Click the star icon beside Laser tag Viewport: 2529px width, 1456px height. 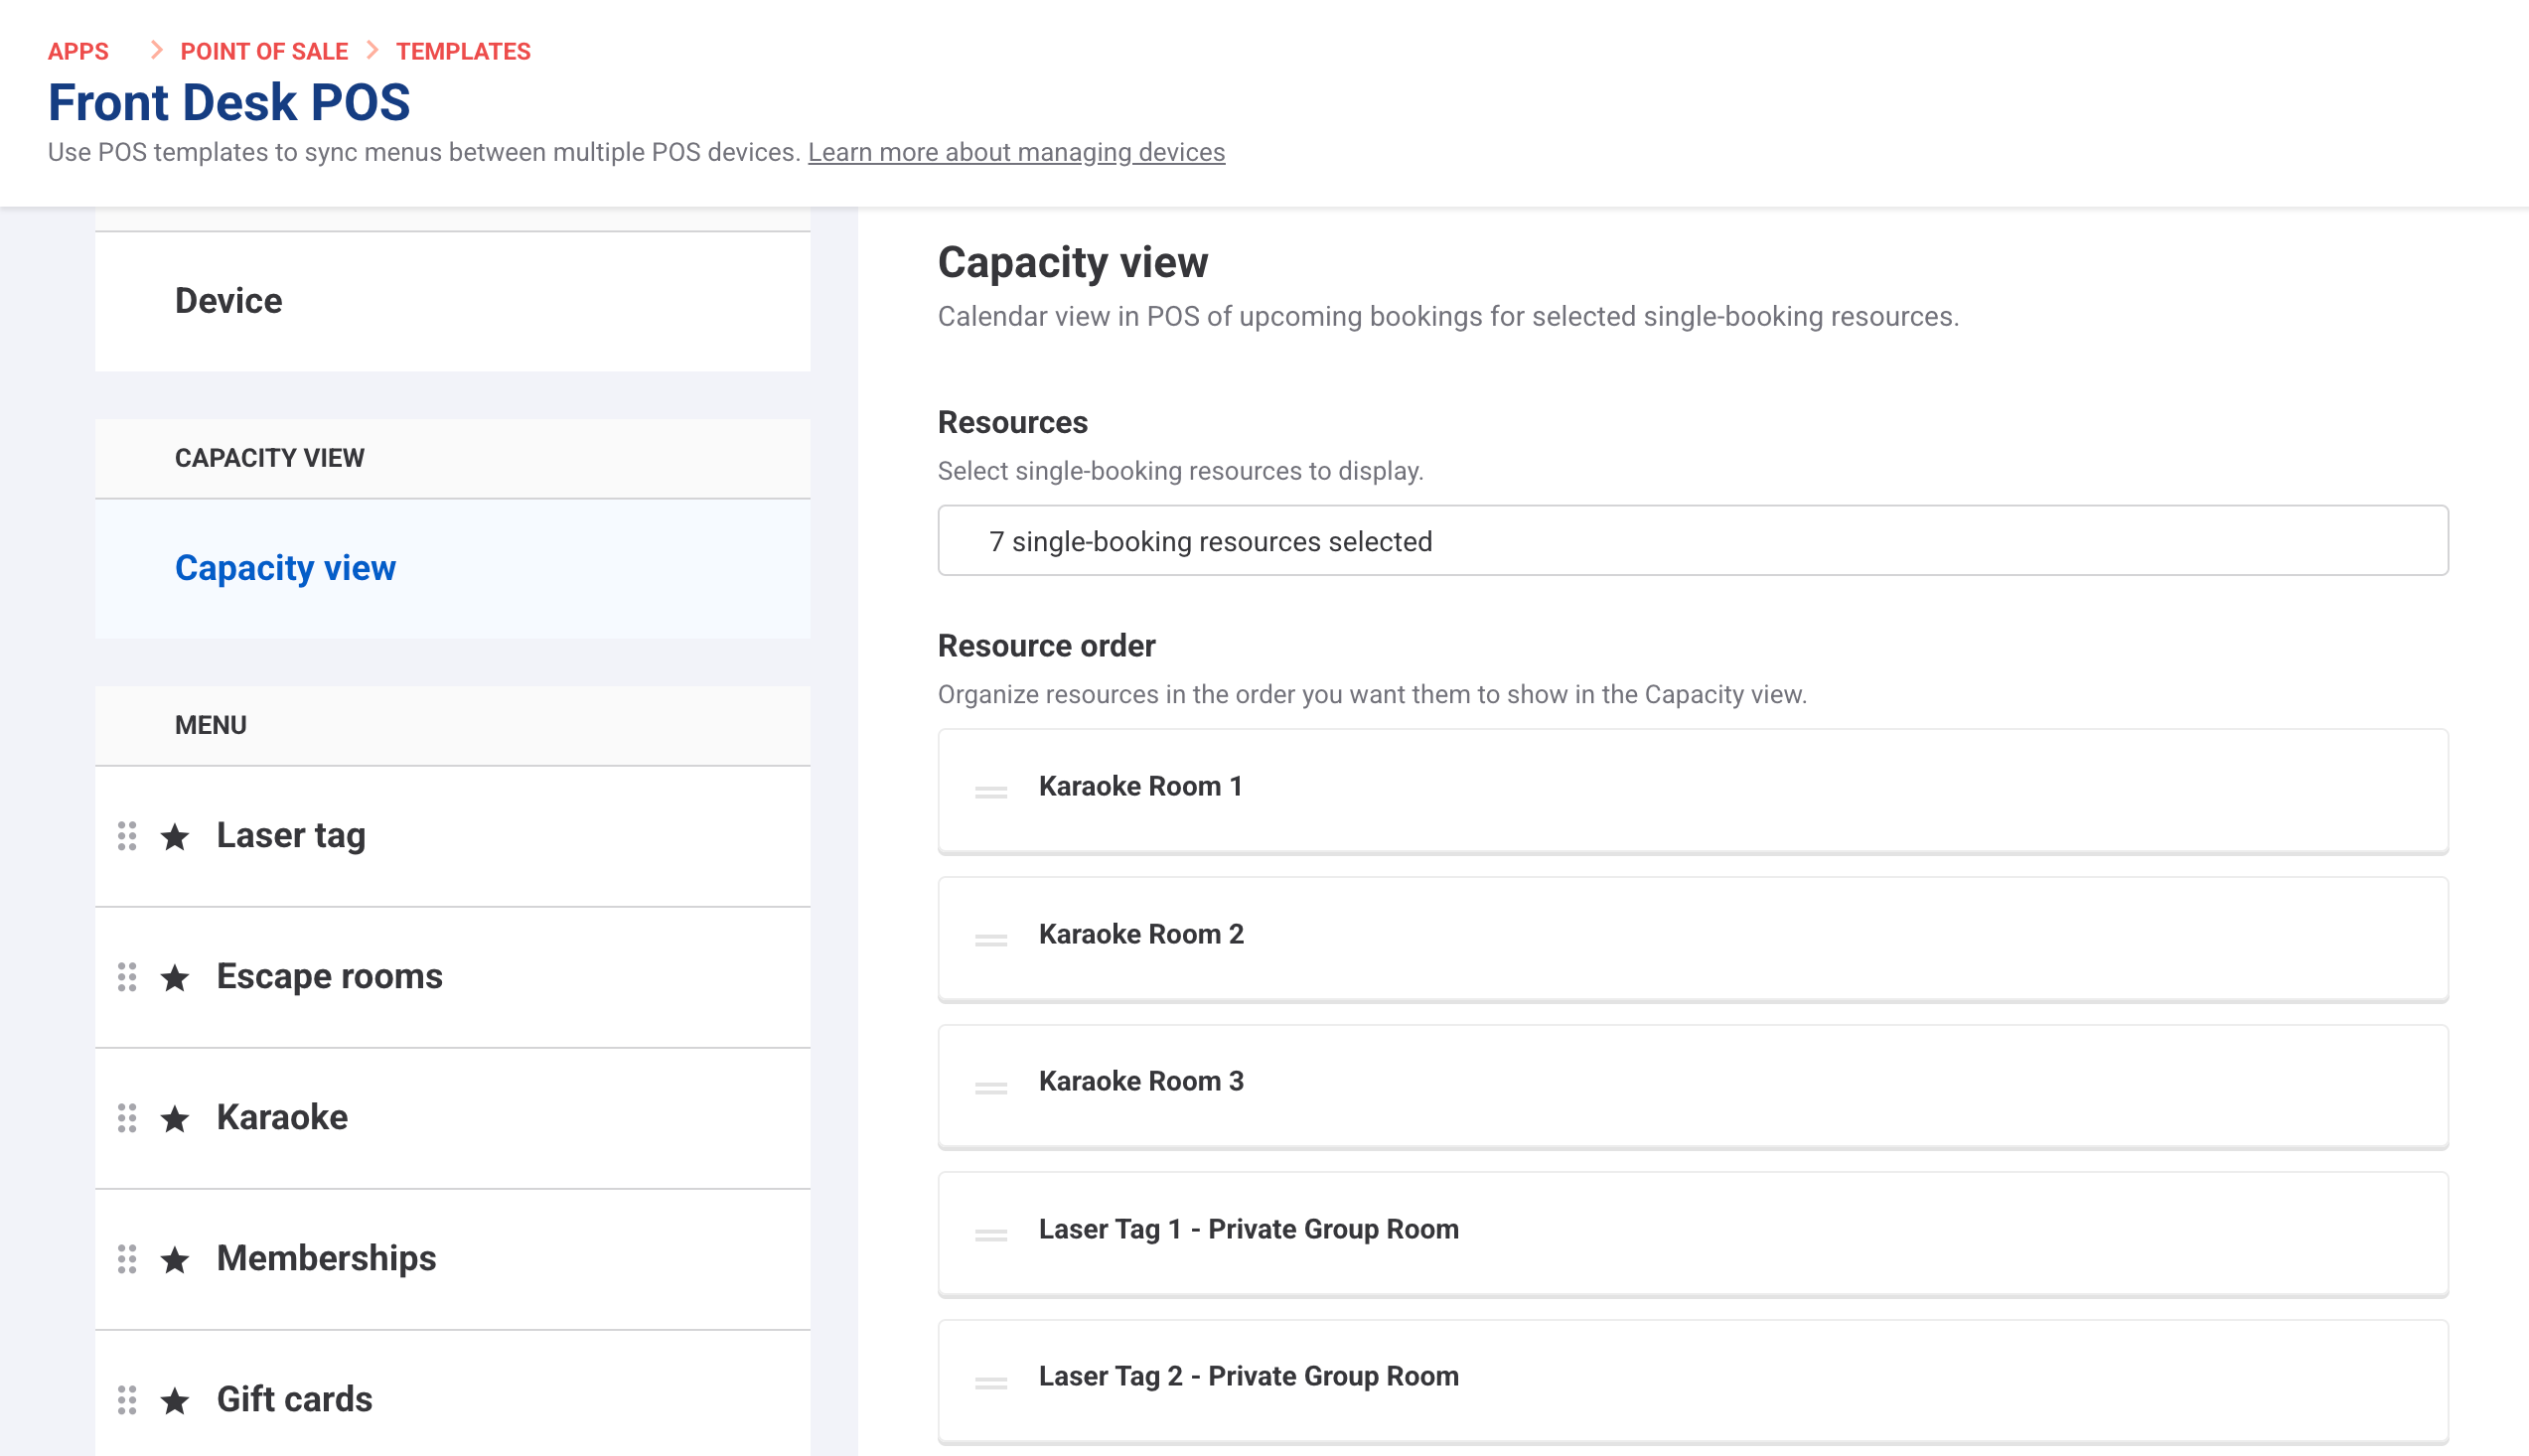point(175,836)
